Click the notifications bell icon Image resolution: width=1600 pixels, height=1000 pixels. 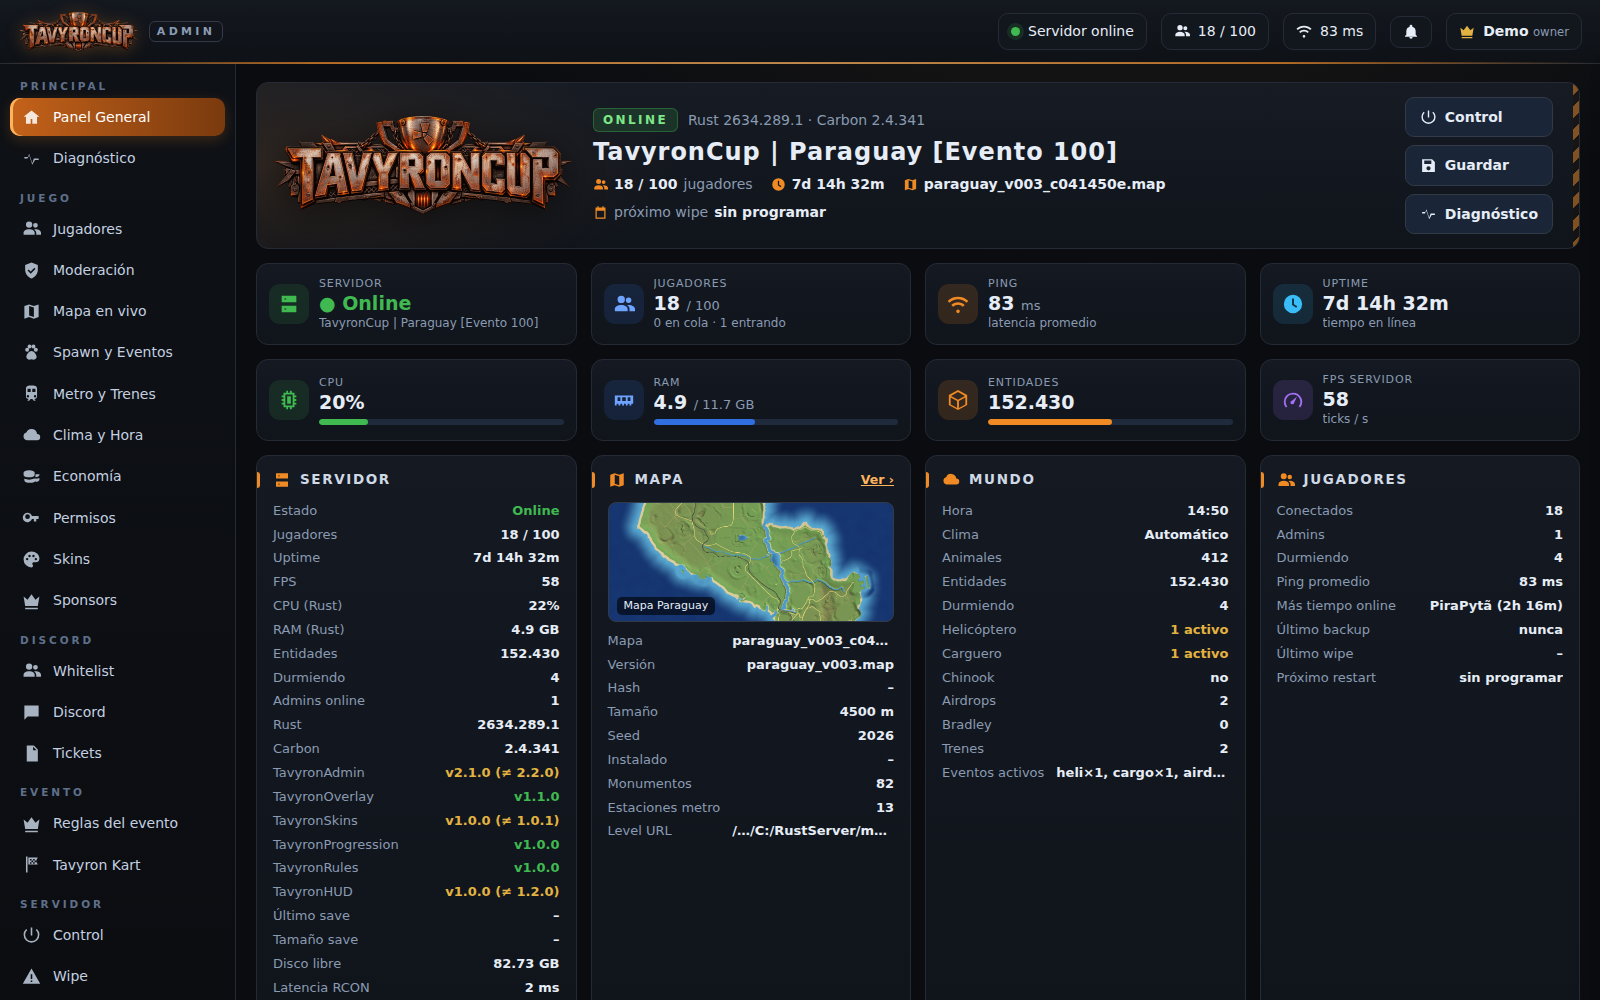click(1410, 32)
